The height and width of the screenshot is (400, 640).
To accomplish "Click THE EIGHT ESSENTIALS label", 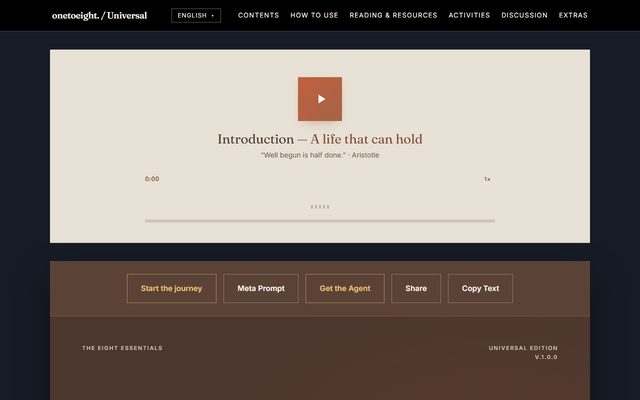I will pyautogui.click(x=122, y=348).
